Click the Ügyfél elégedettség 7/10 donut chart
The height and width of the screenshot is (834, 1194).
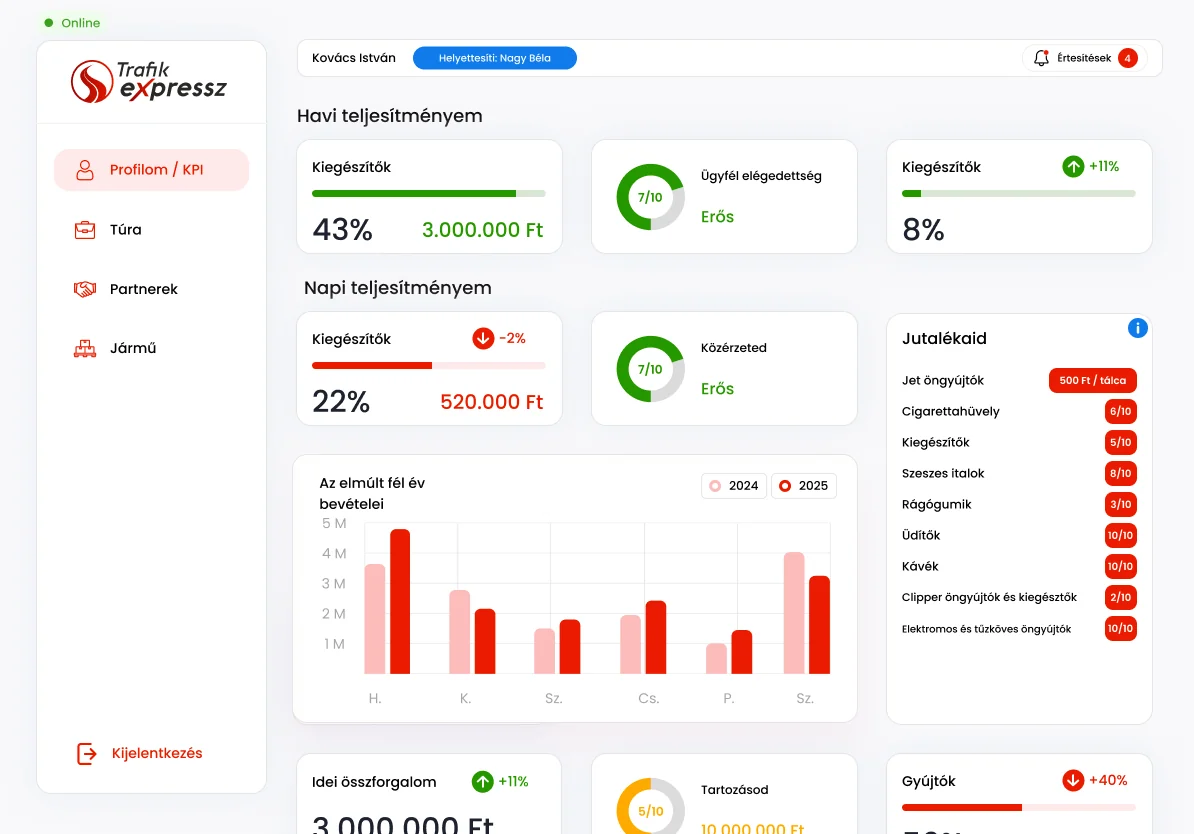[650, 197]
